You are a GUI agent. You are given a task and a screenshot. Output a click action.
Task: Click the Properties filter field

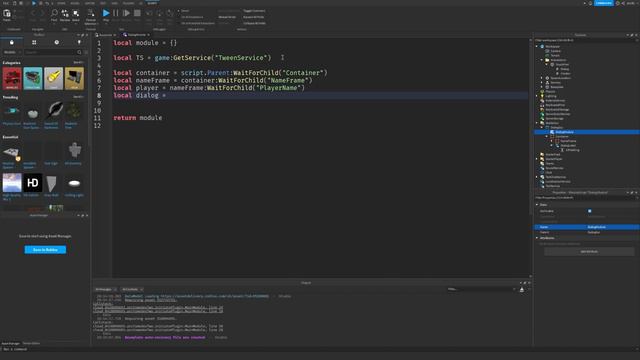pyautogui.click(x=586, y=198)
